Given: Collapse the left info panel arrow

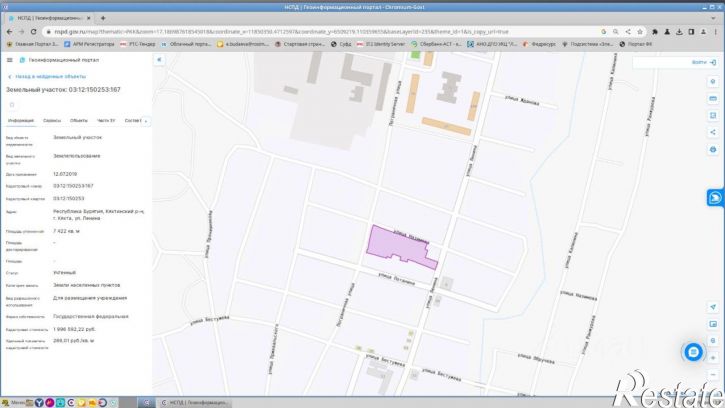Looking at the screenshot, I should click(x=159, y=60).
